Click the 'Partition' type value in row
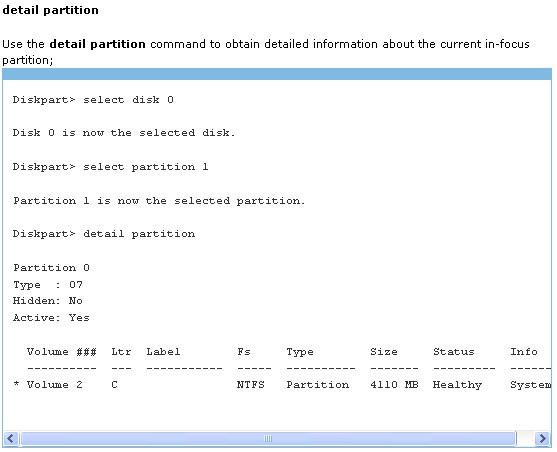The image size is (557, 452). (318, 385)
